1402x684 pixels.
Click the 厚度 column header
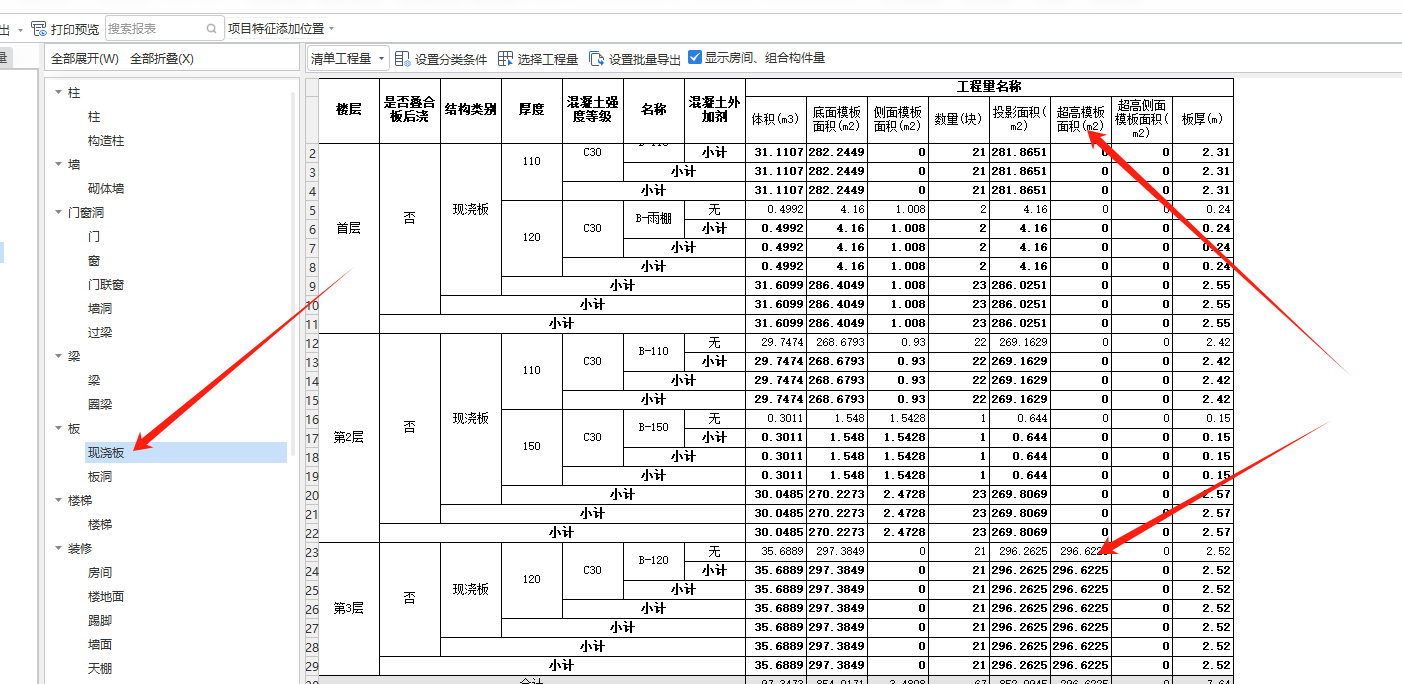(x=532, y=110)
